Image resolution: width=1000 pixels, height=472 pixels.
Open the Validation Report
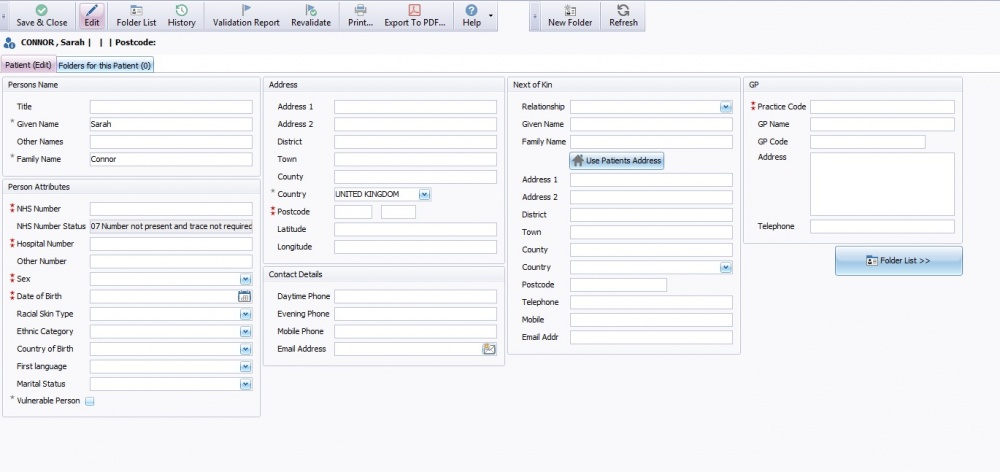pos(246,10)
